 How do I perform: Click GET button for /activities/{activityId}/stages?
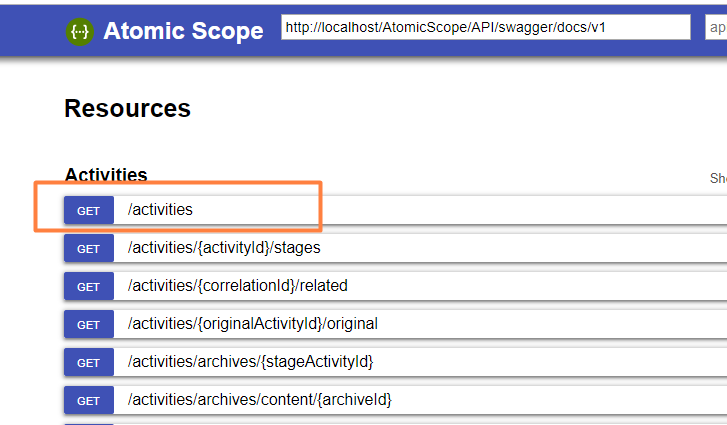pos(89,248)
